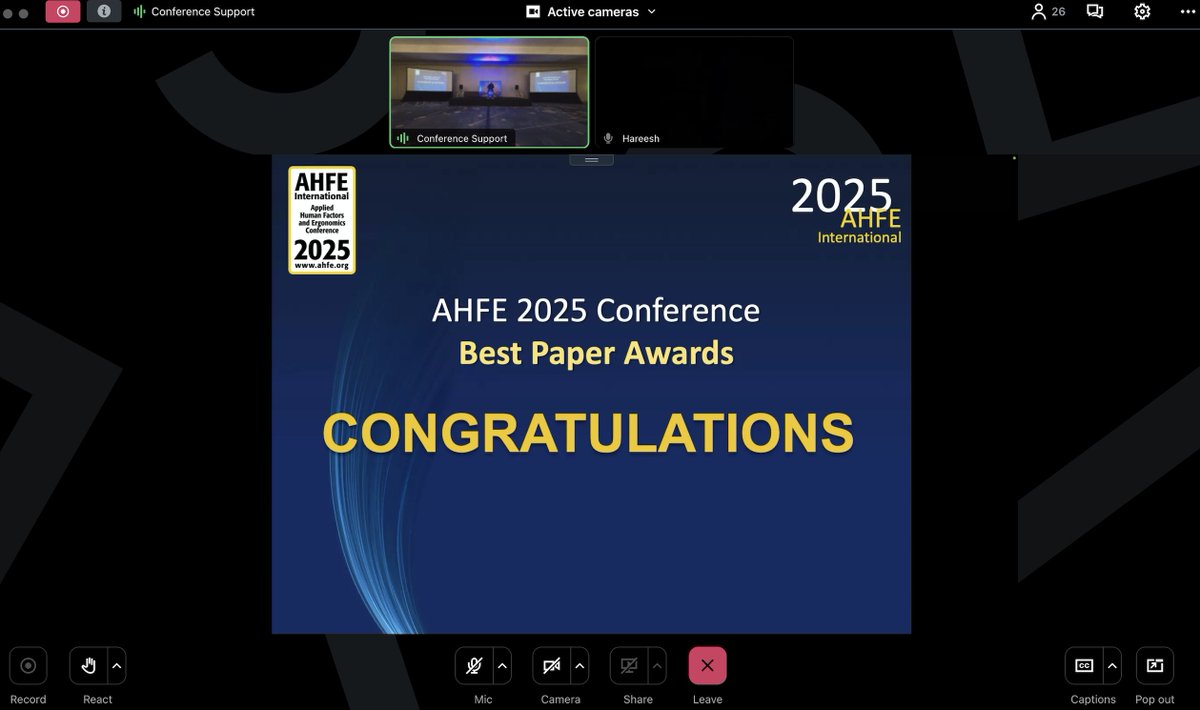Select the Conference Support camera thumbnail
Viewport: 1200px width, 710px height.
click(x=489, y=92)
